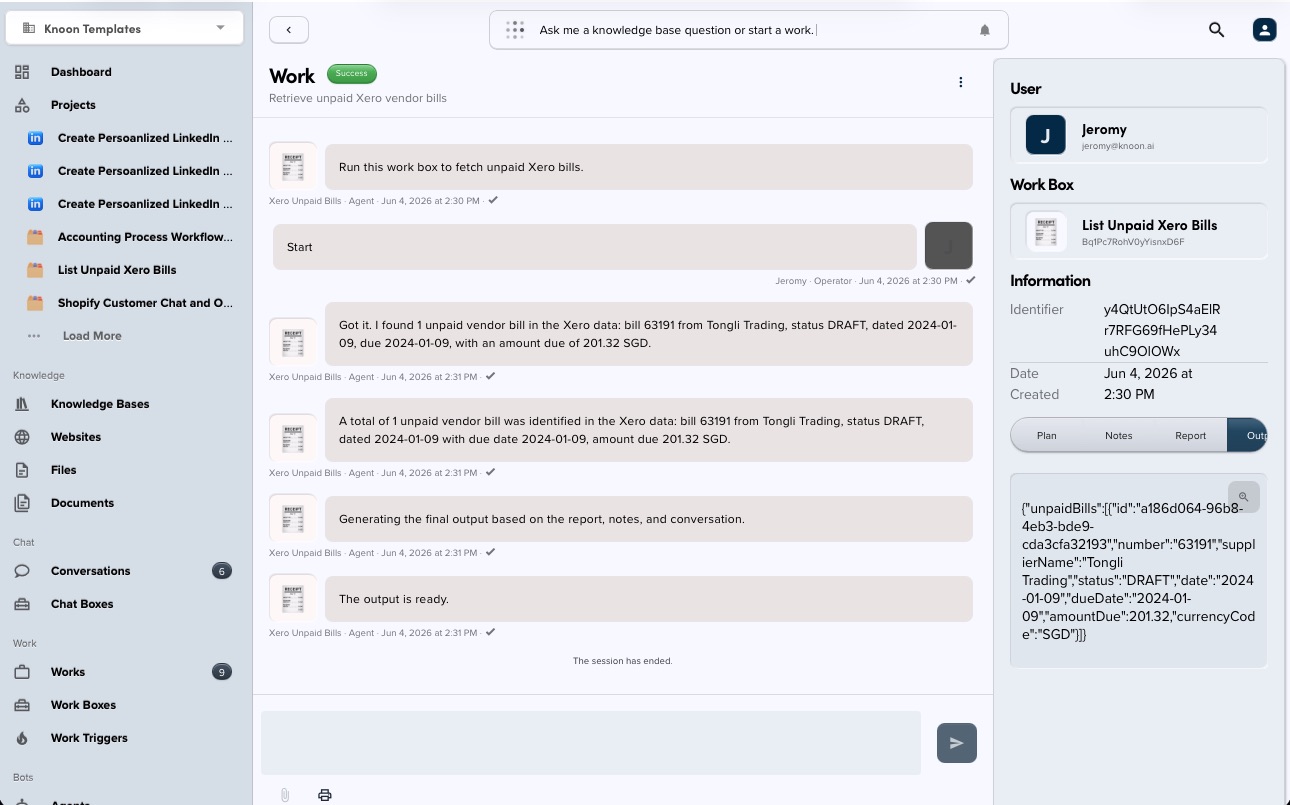Open search with the magnifier icon
The width and height of the screenshot is (1290, 805).
click(x=1217, y=30)
